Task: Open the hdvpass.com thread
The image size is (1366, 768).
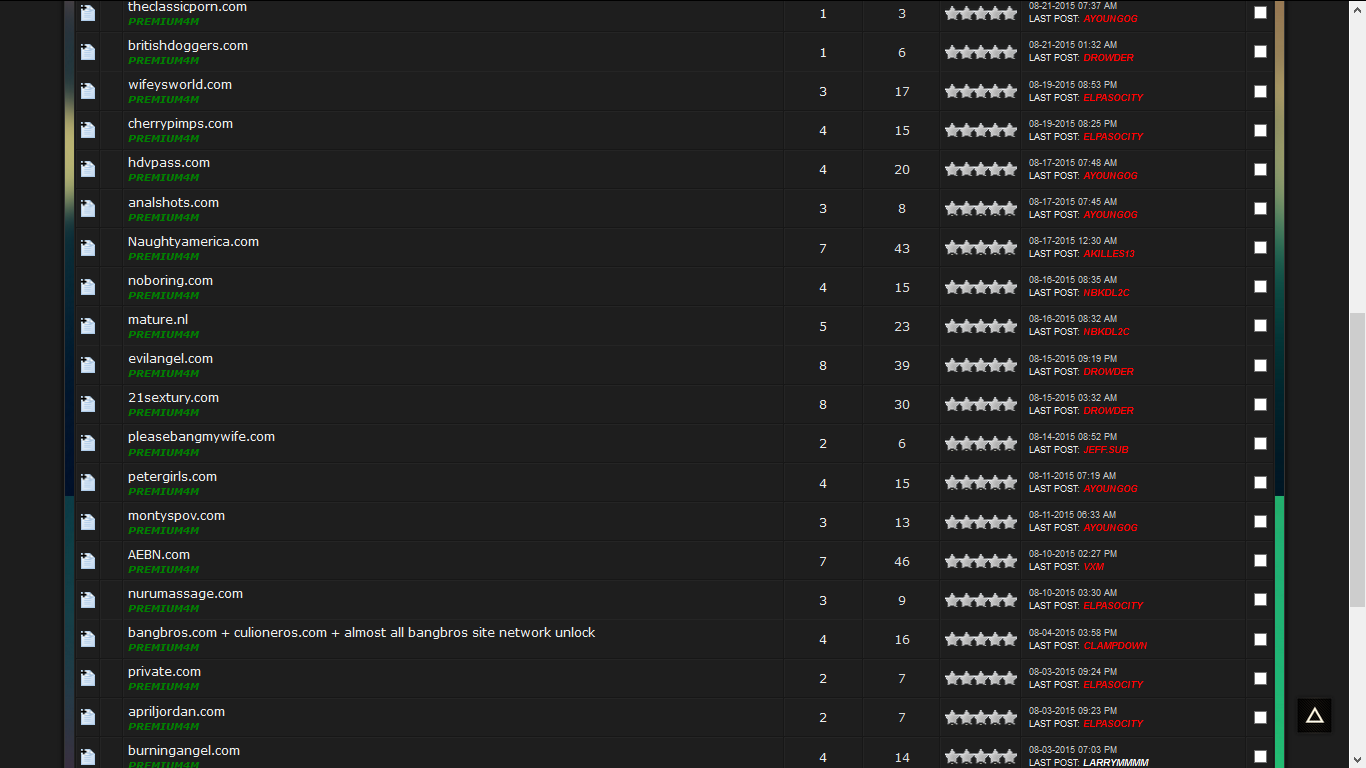Action: (x=169, y=163)
